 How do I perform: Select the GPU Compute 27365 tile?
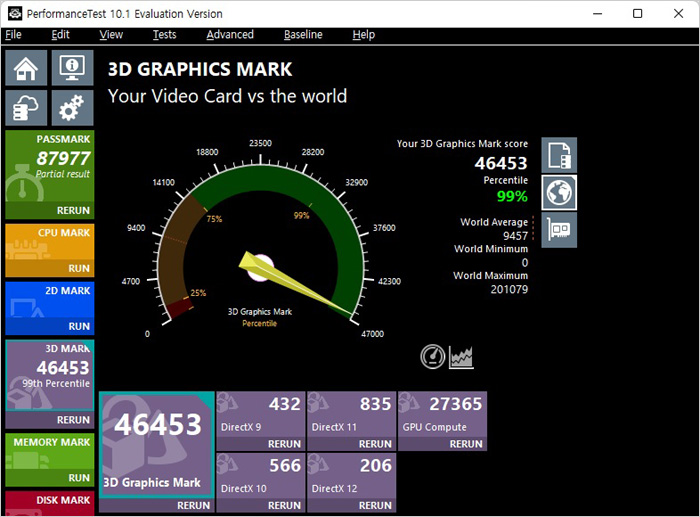point(442,414)
